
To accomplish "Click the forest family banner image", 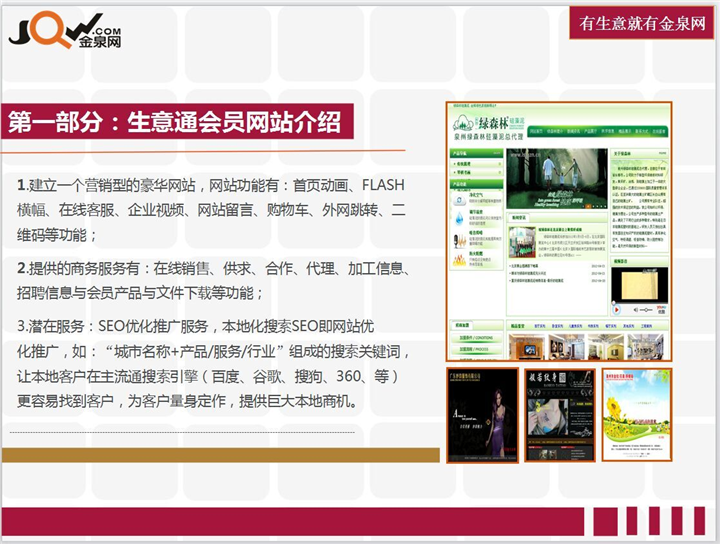I will click(x=555, y=178).
